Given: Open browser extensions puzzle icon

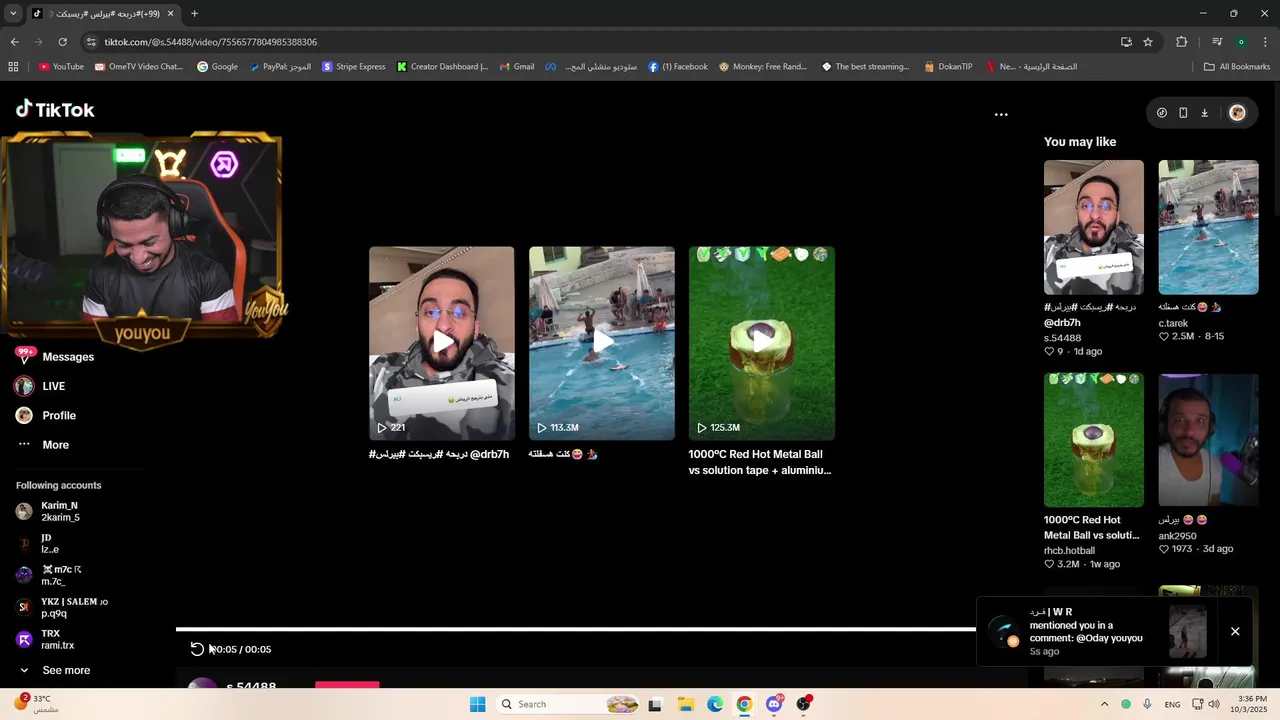Looking at the screenshot, I should (x=1181, y=42).
